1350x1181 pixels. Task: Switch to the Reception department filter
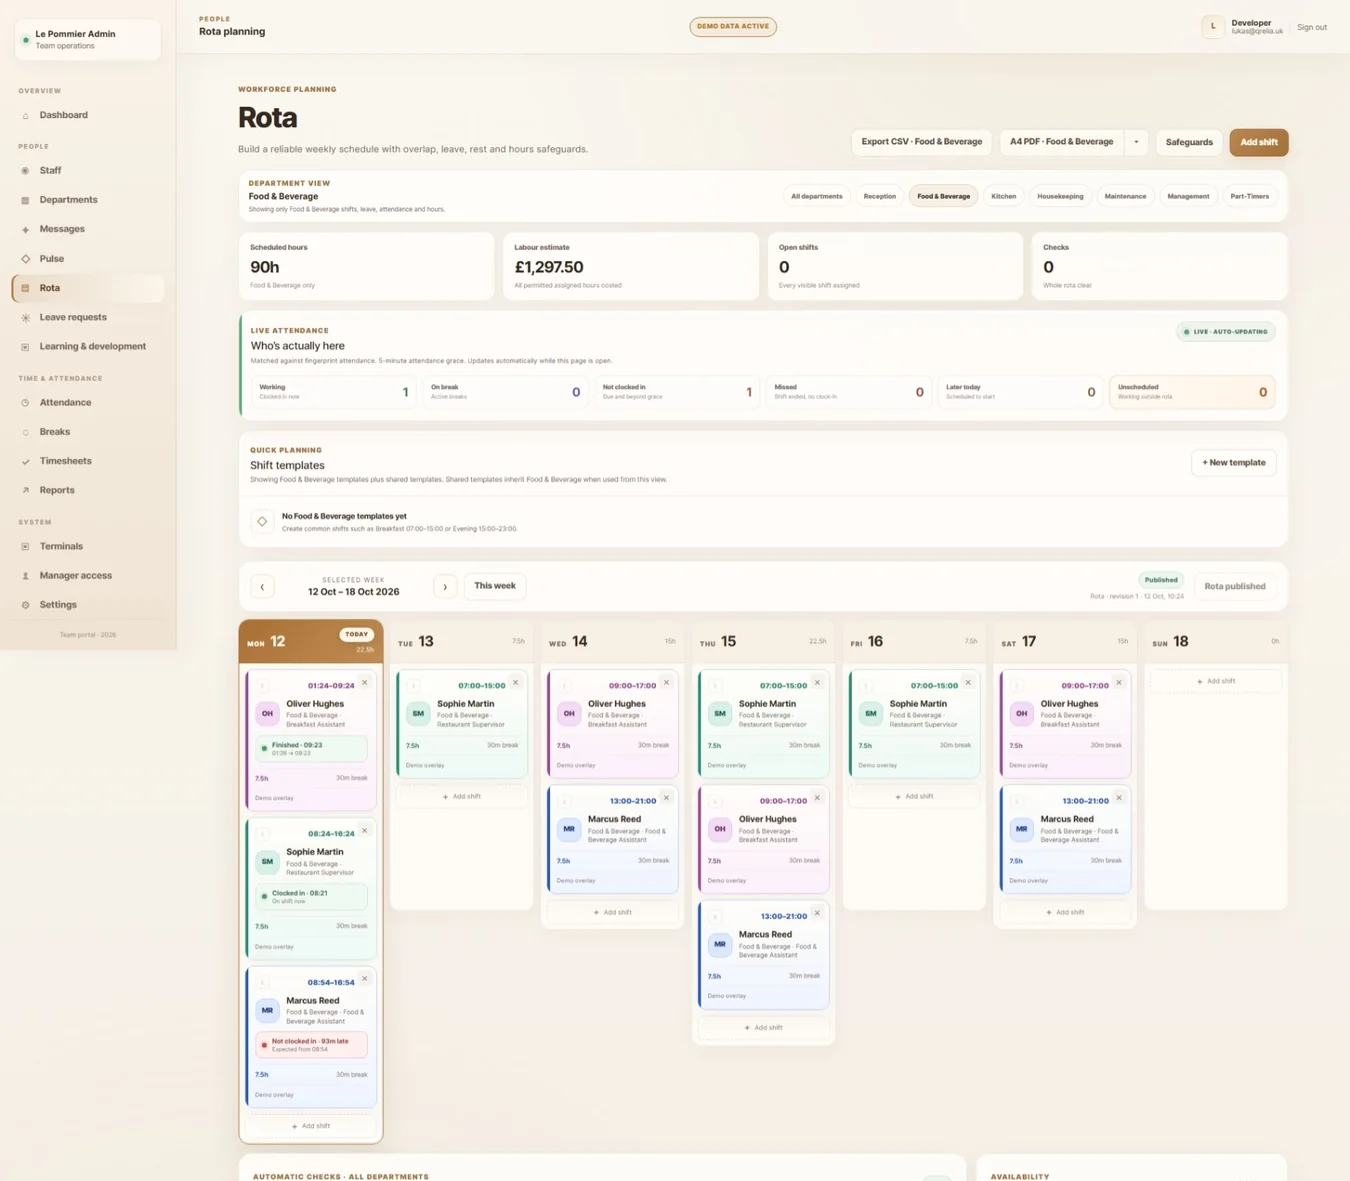point(879,196)
